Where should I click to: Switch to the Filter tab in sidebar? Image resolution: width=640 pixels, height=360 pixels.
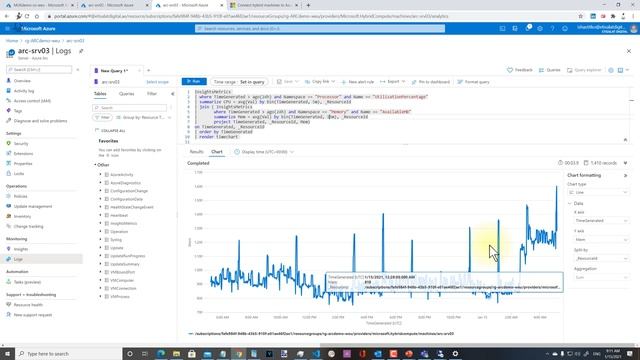pos(152,94)
